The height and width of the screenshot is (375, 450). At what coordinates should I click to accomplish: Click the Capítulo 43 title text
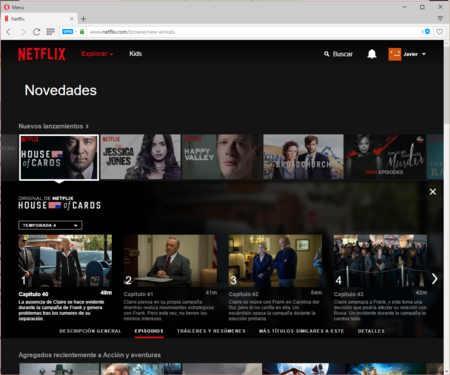click(348, 294)
